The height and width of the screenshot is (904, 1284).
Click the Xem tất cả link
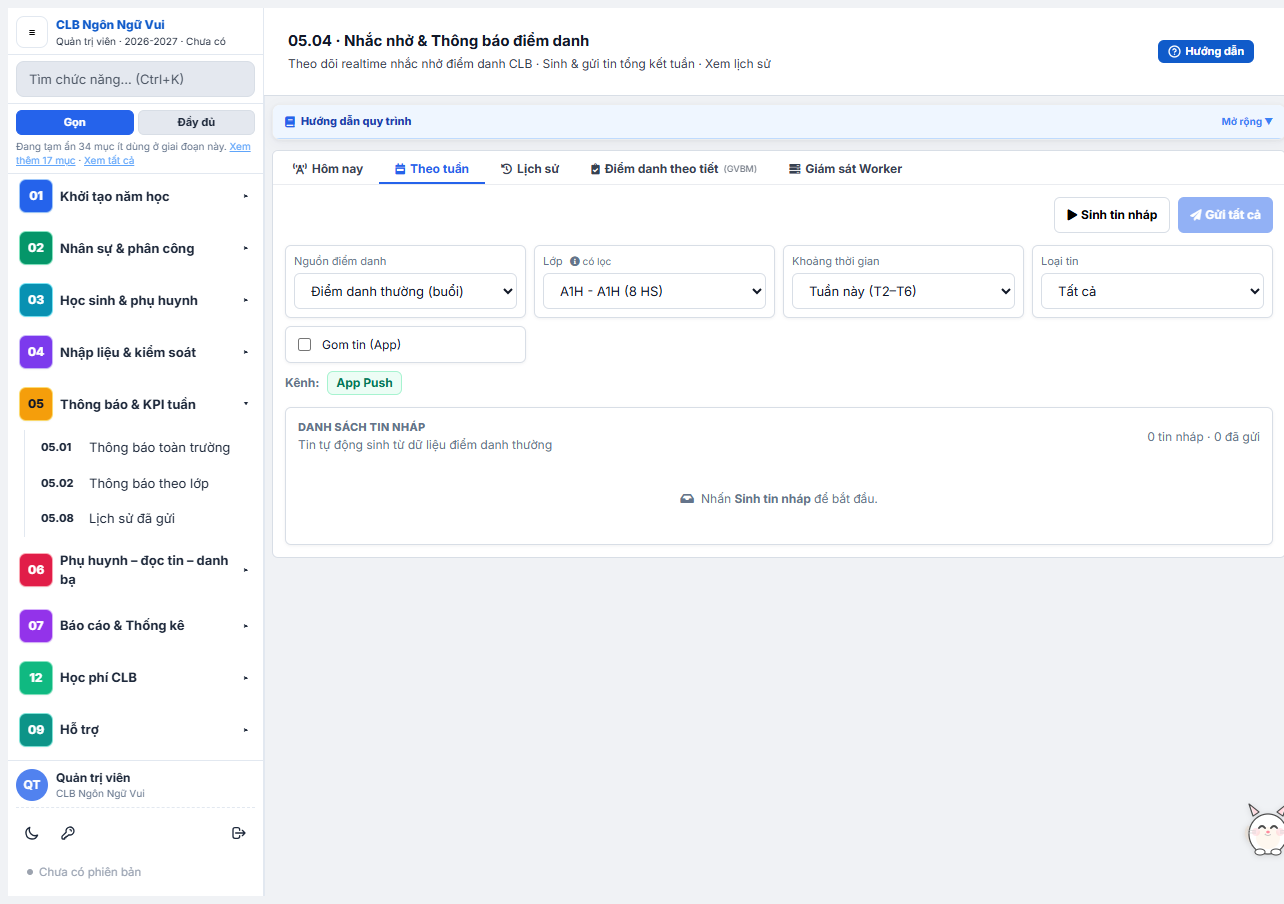(109, 160)
